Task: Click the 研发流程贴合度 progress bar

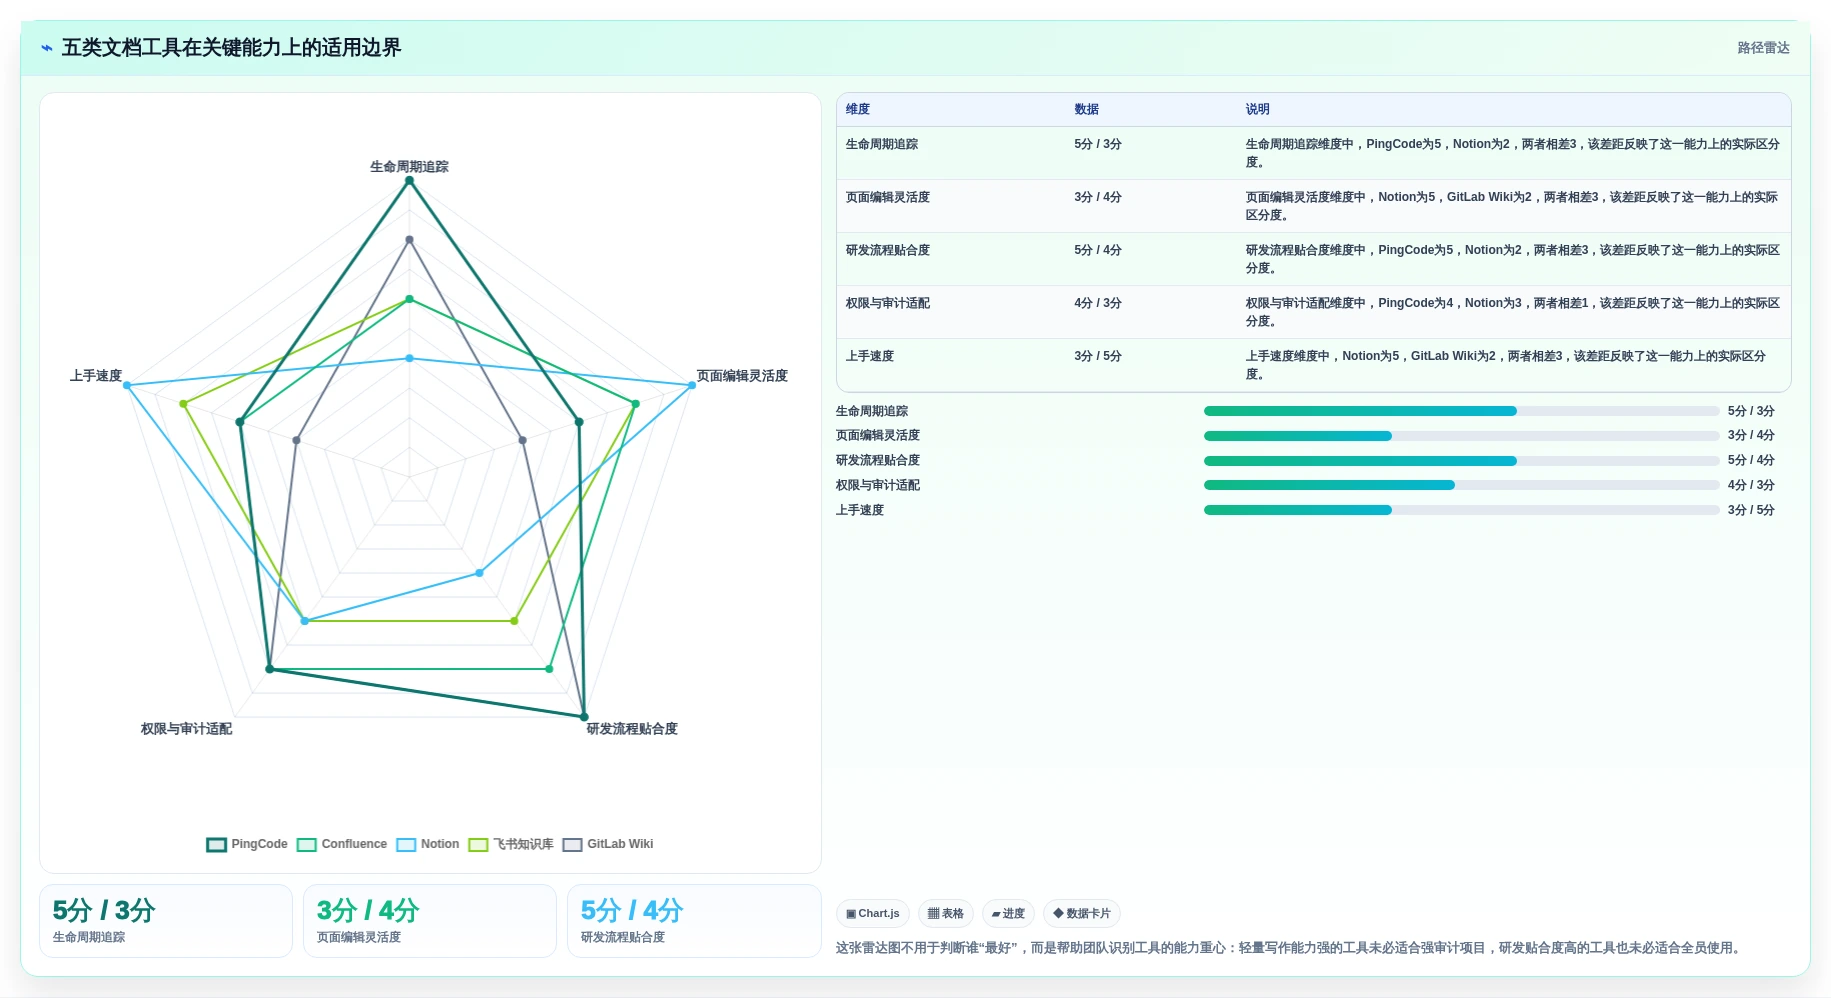Action: click(x=1461, y=461)
